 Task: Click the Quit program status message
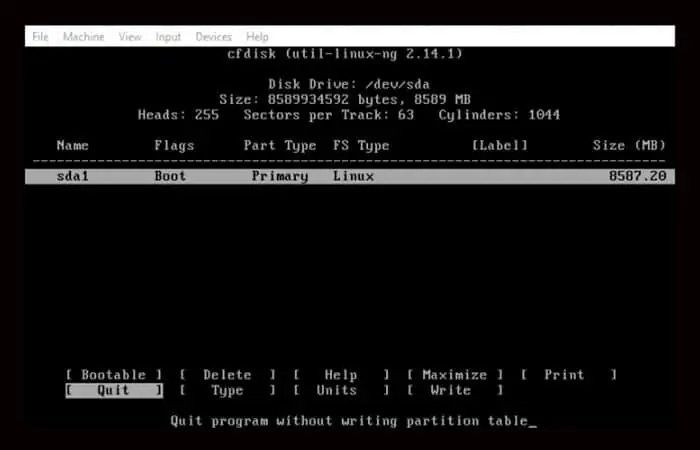pyautogui.click(x=349, y=421)
